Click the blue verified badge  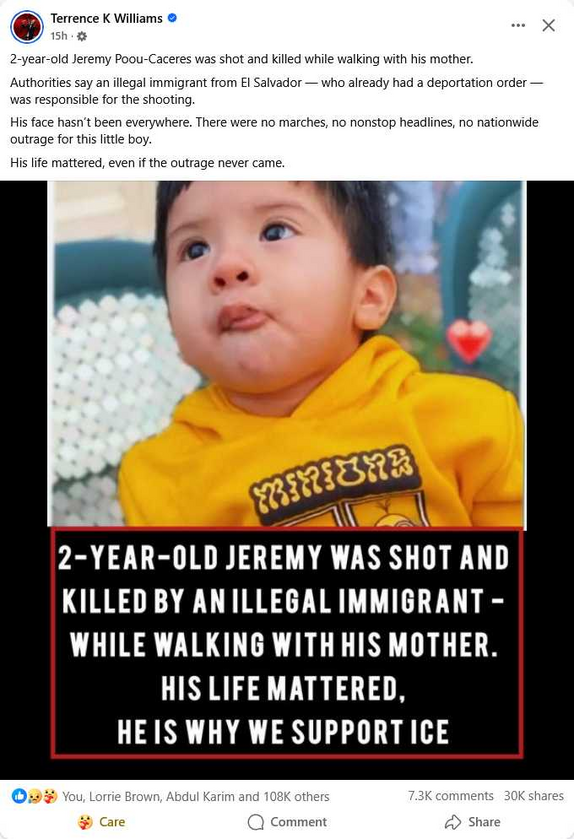[x=172, y=18]
